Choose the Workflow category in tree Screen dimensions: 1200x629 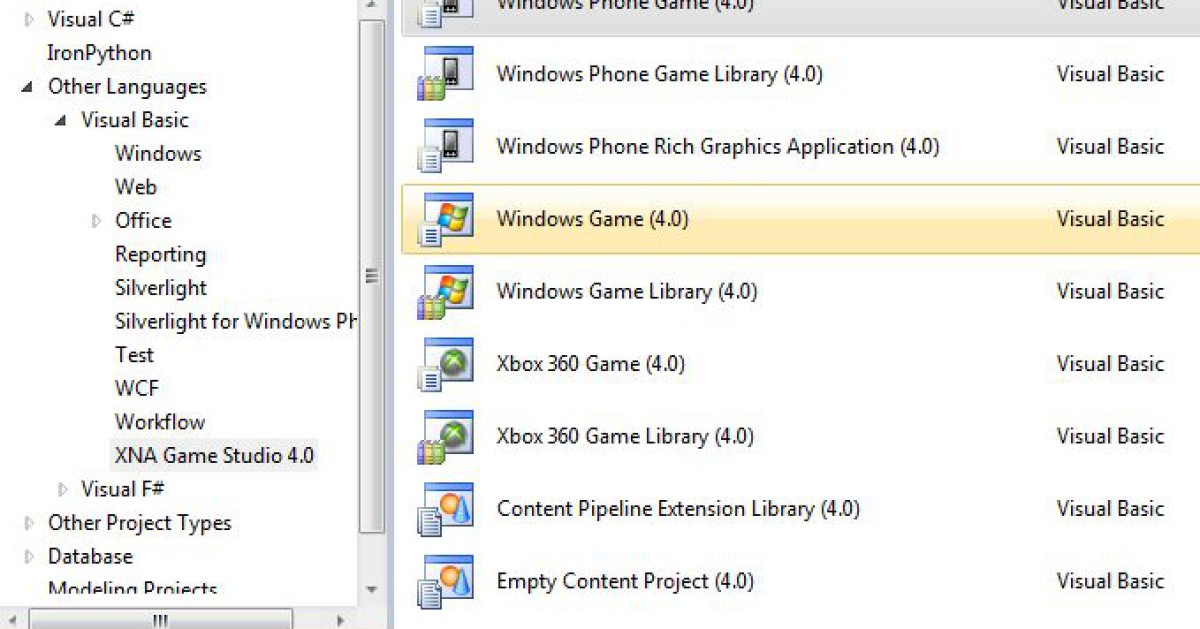point(159,422)
